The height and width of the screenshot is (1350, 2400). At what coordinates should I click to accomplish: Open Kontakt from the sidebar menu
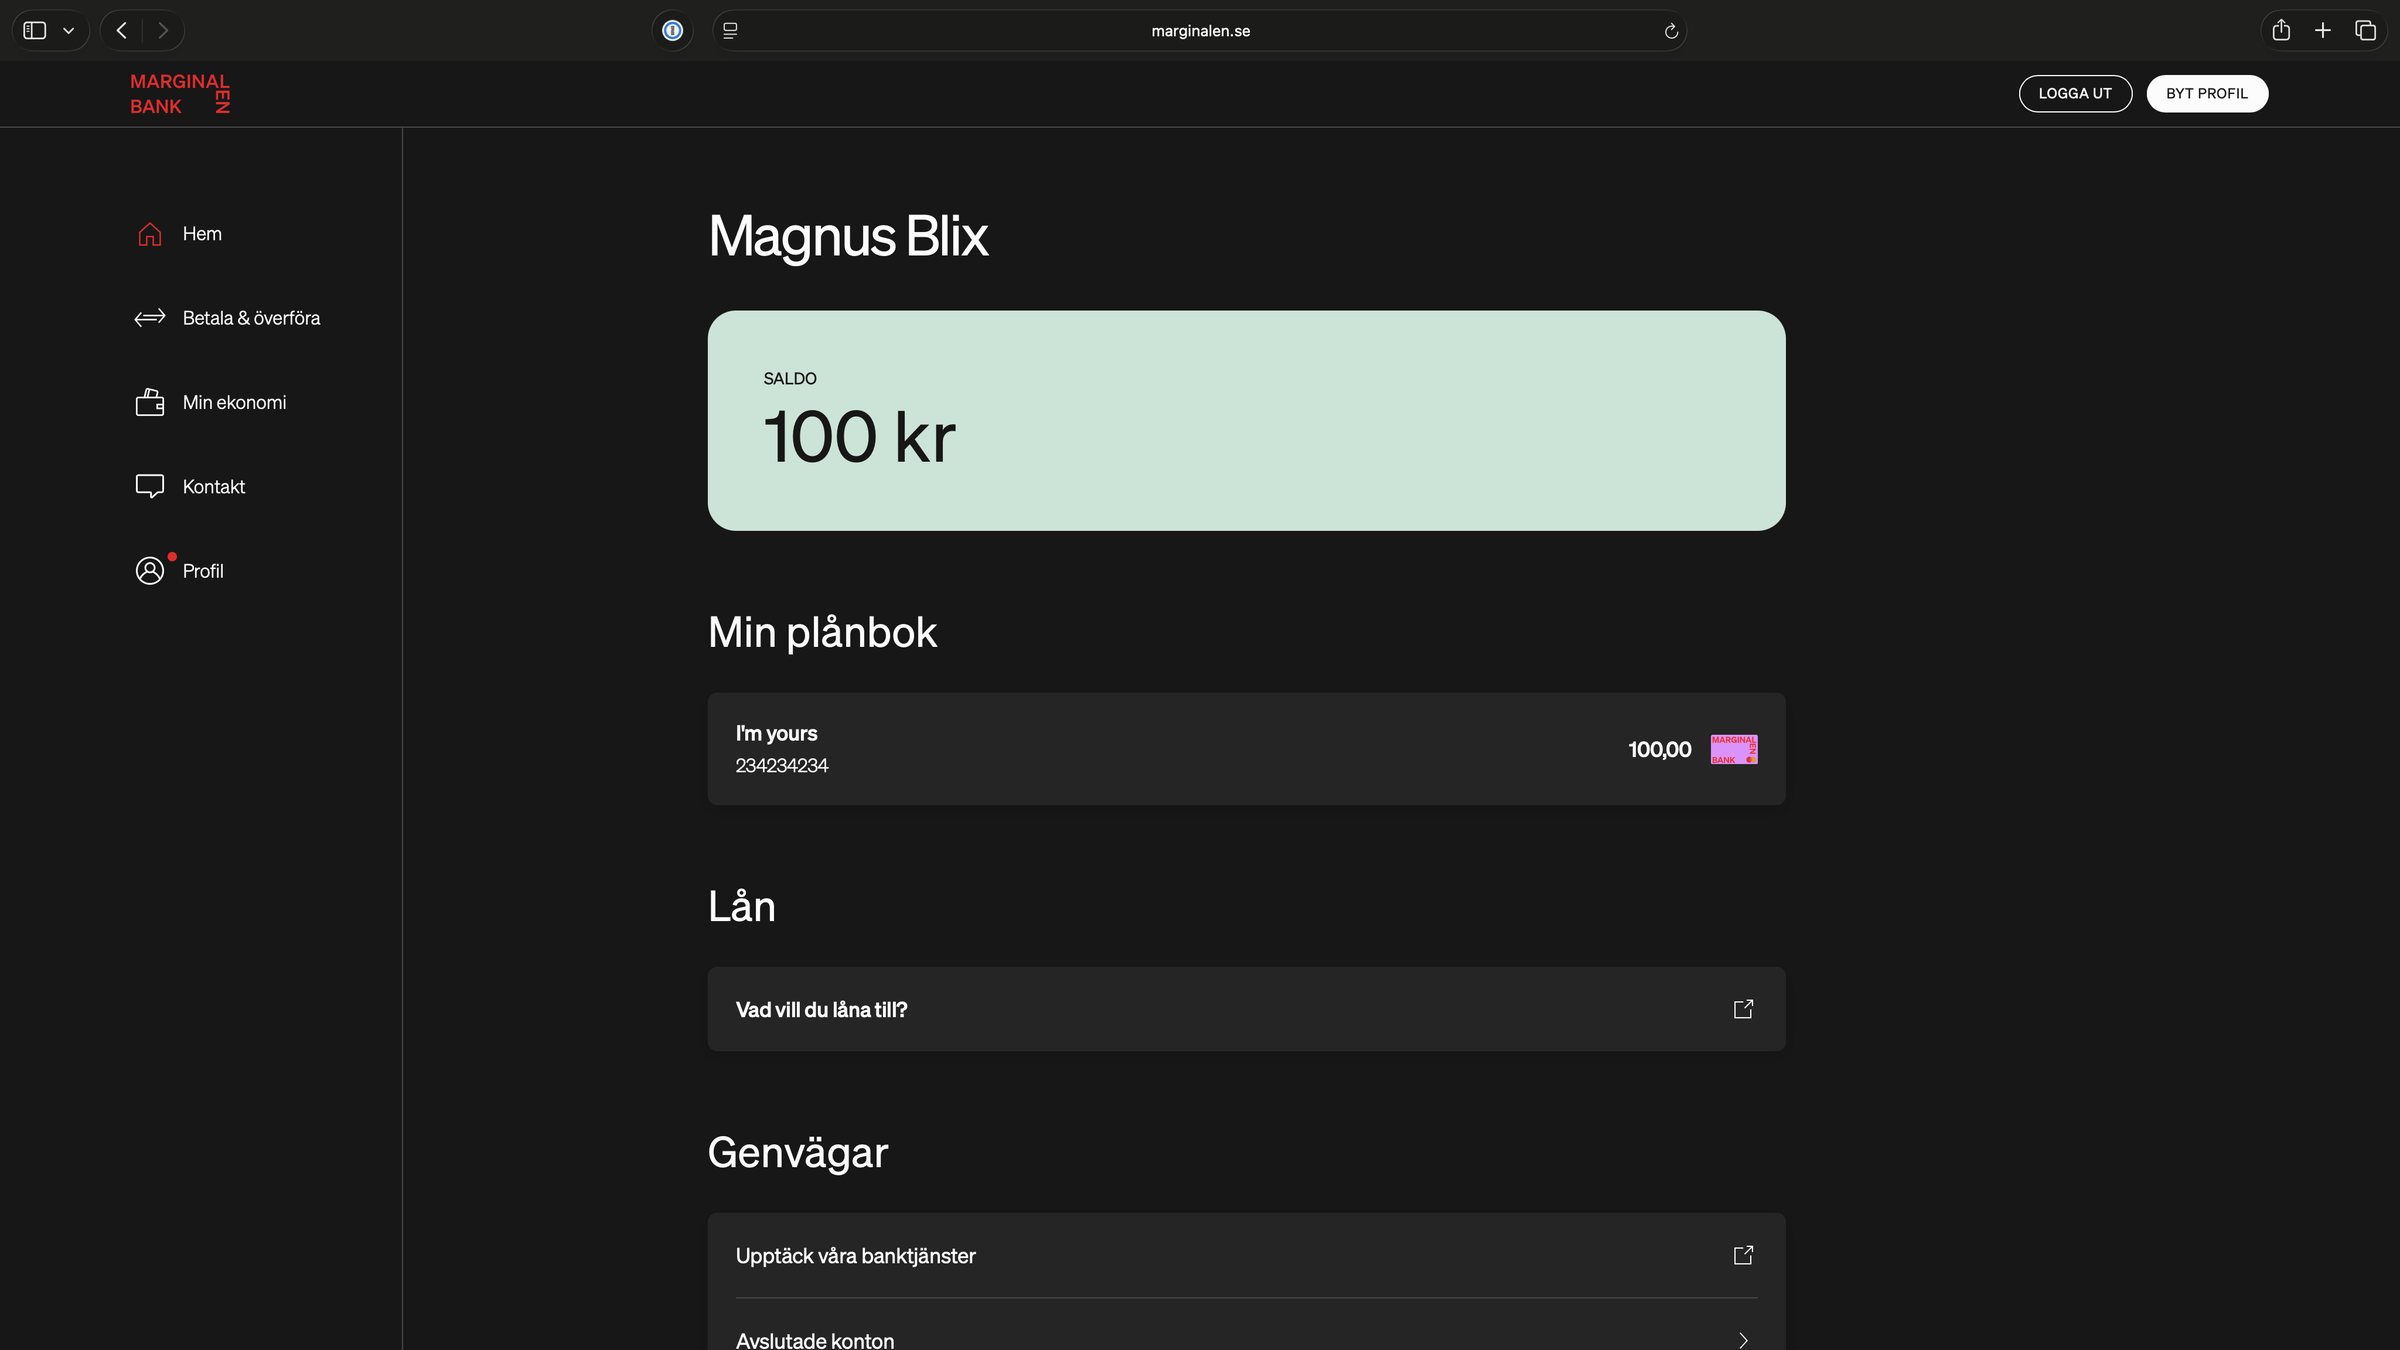(x=213, y=486)
